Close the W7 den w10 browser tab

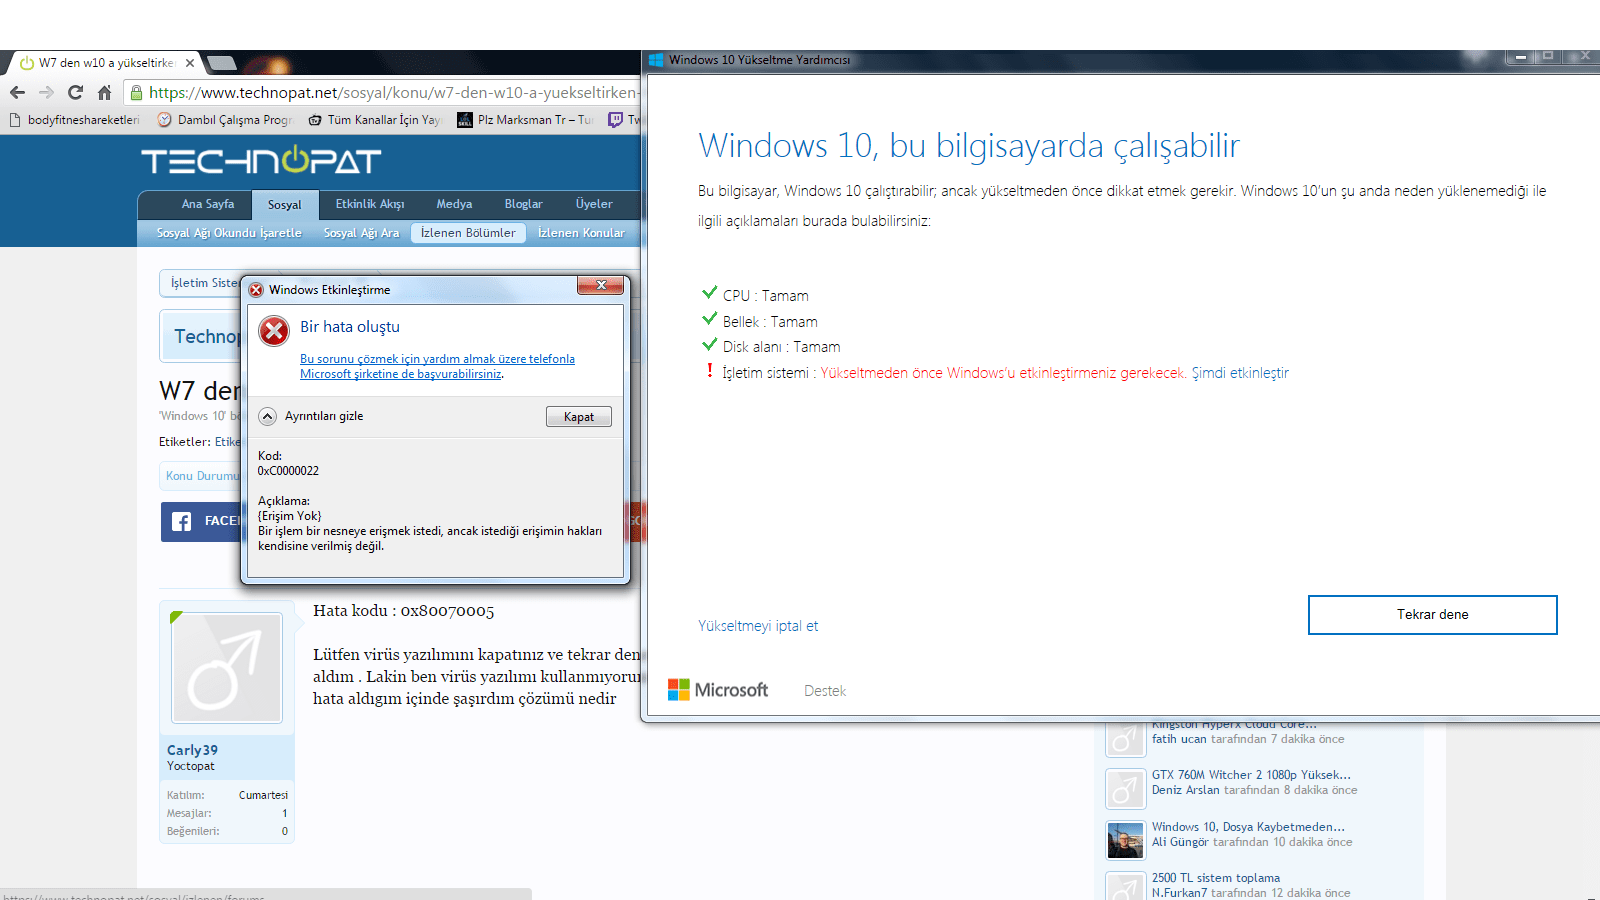pos(190,62)
